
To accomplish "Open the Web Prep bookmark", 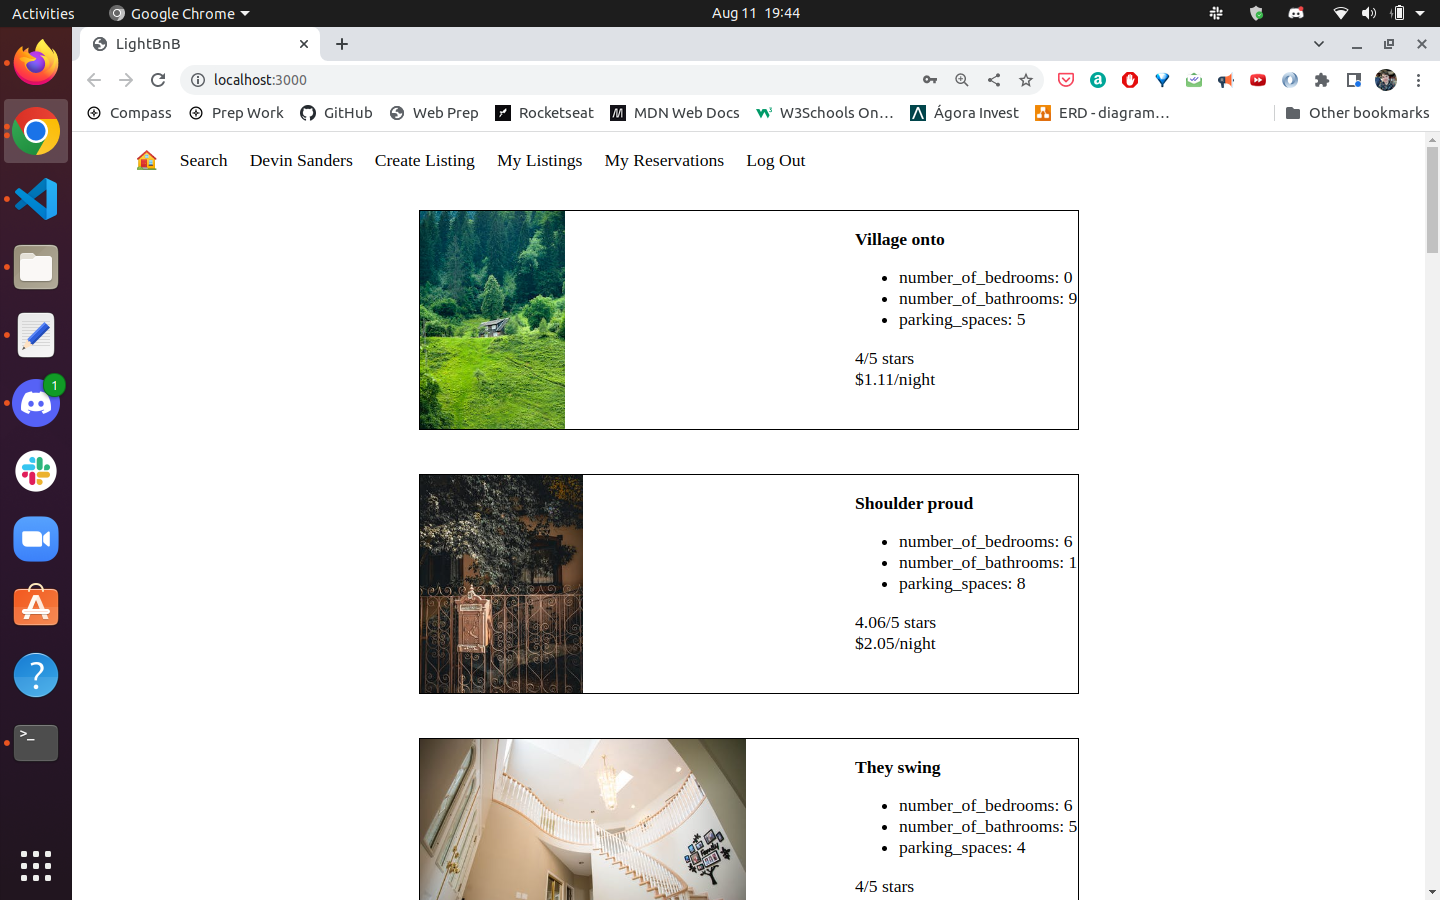I will point(434,113).
